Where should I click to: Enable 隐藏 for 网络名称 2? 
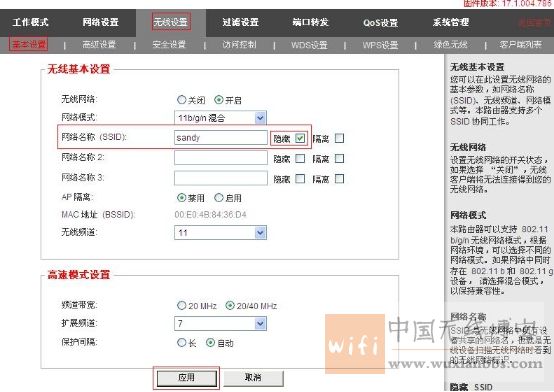click(x=300, y=158)
